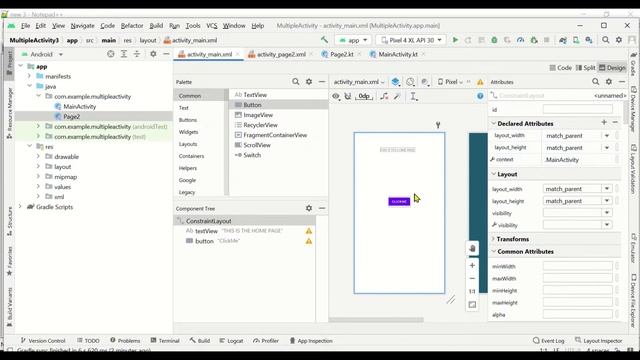Click the default margins 0dp button
Screen dimensions: 640x360
(364, 96)
